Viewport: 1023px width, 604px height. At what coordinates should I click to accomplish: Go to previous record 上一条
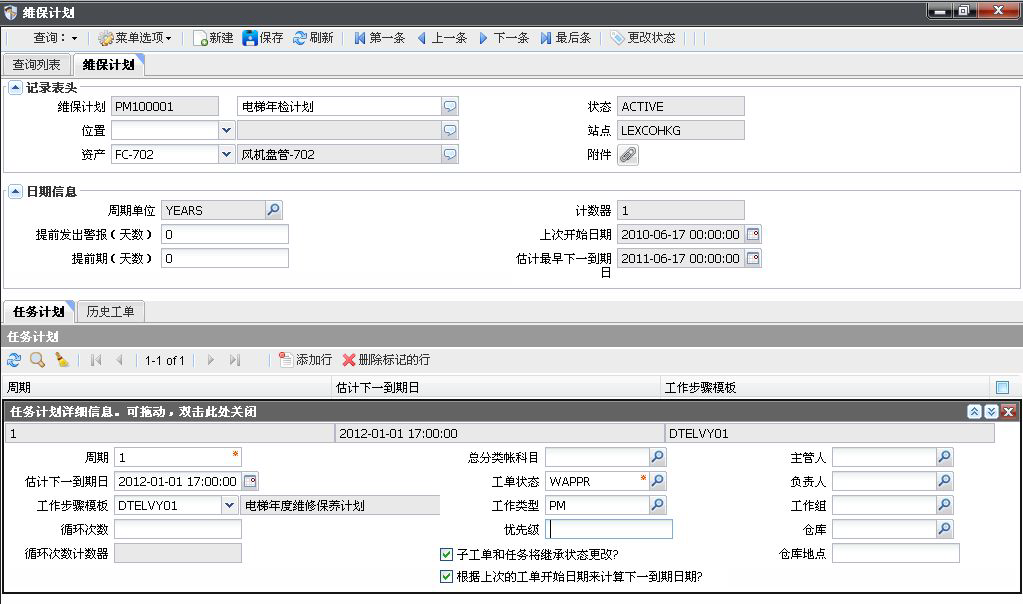442,38
